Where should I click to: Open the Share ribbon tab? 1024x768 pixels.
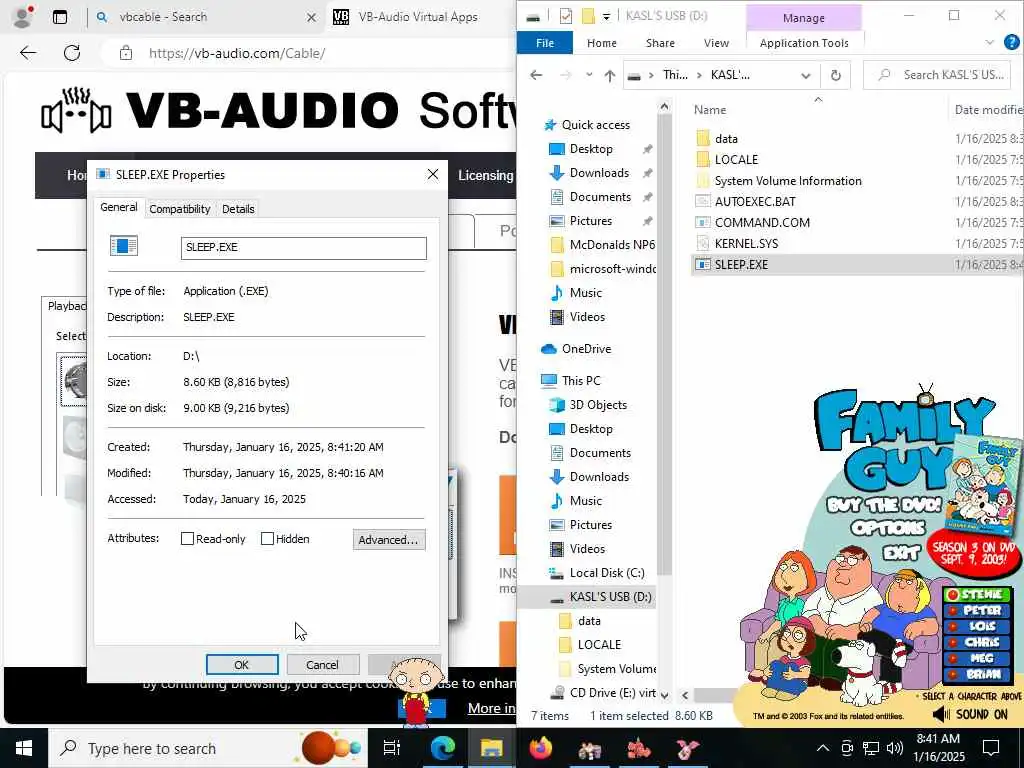660,43
